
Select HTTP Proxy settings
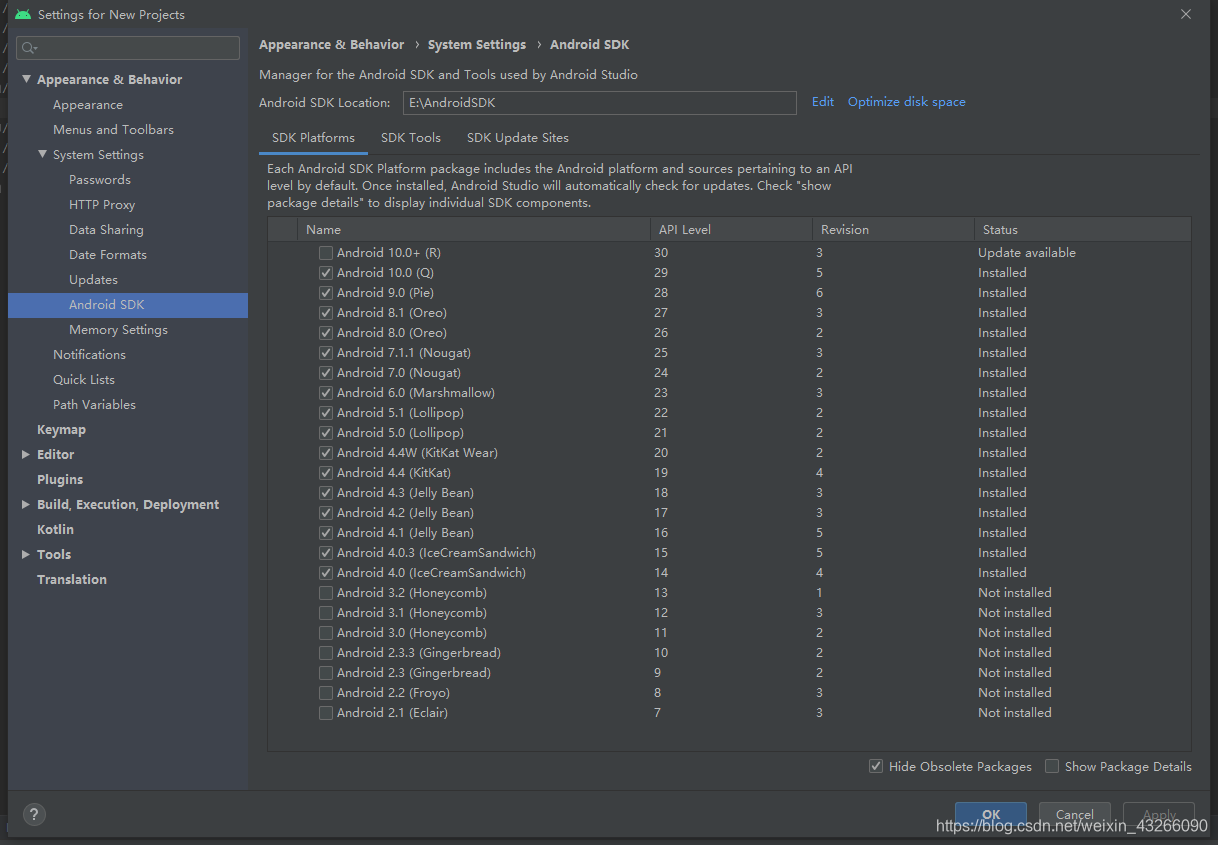(102, 205)
